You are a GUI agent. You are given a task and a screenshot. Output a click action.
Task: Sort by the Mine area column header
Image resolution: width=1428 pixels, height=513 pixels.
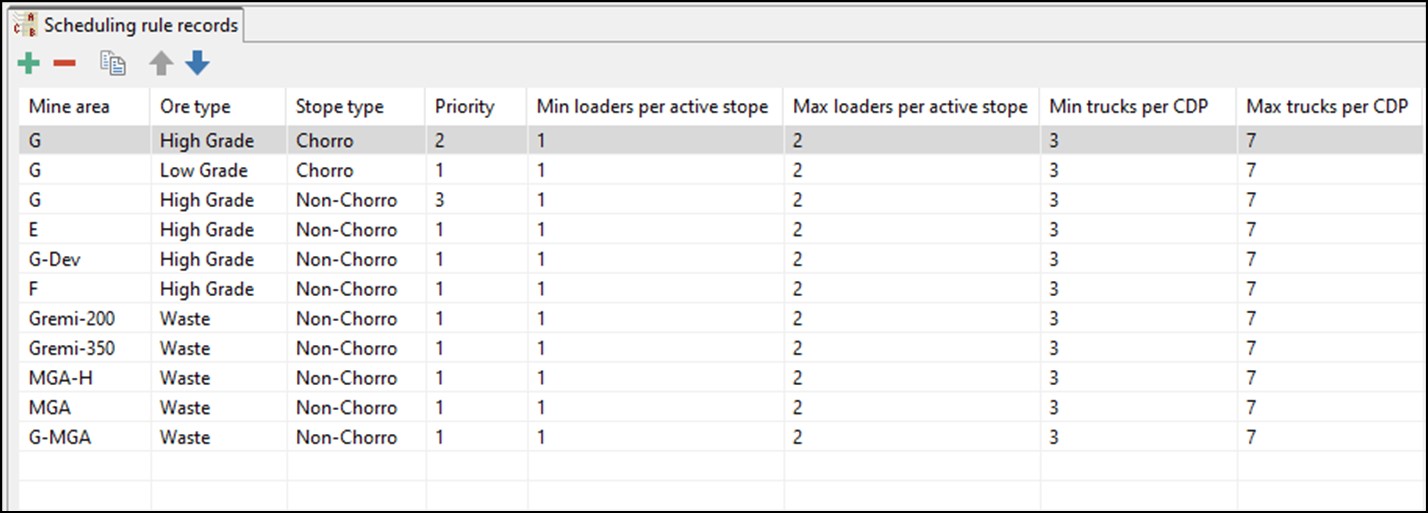click(x=69, y=106)
